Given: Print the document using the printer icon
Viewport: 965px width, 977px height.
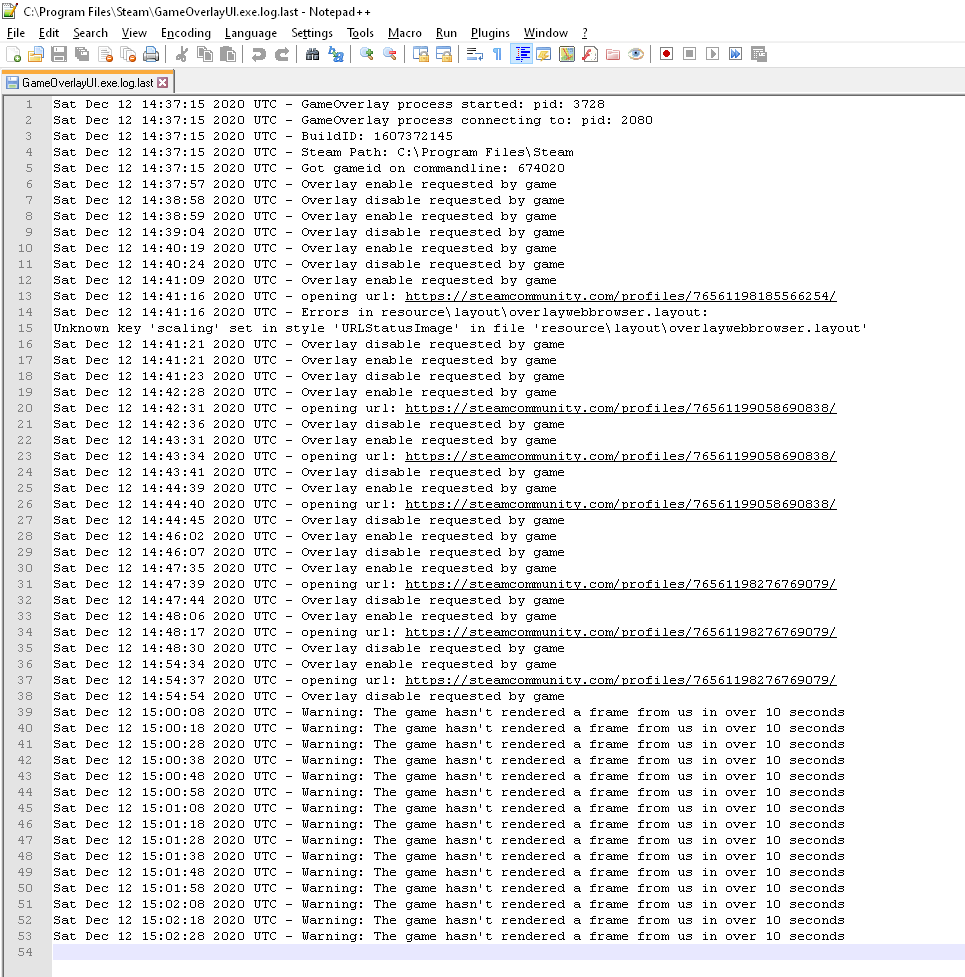Looking at the screenshot, I should coord(151,55).
